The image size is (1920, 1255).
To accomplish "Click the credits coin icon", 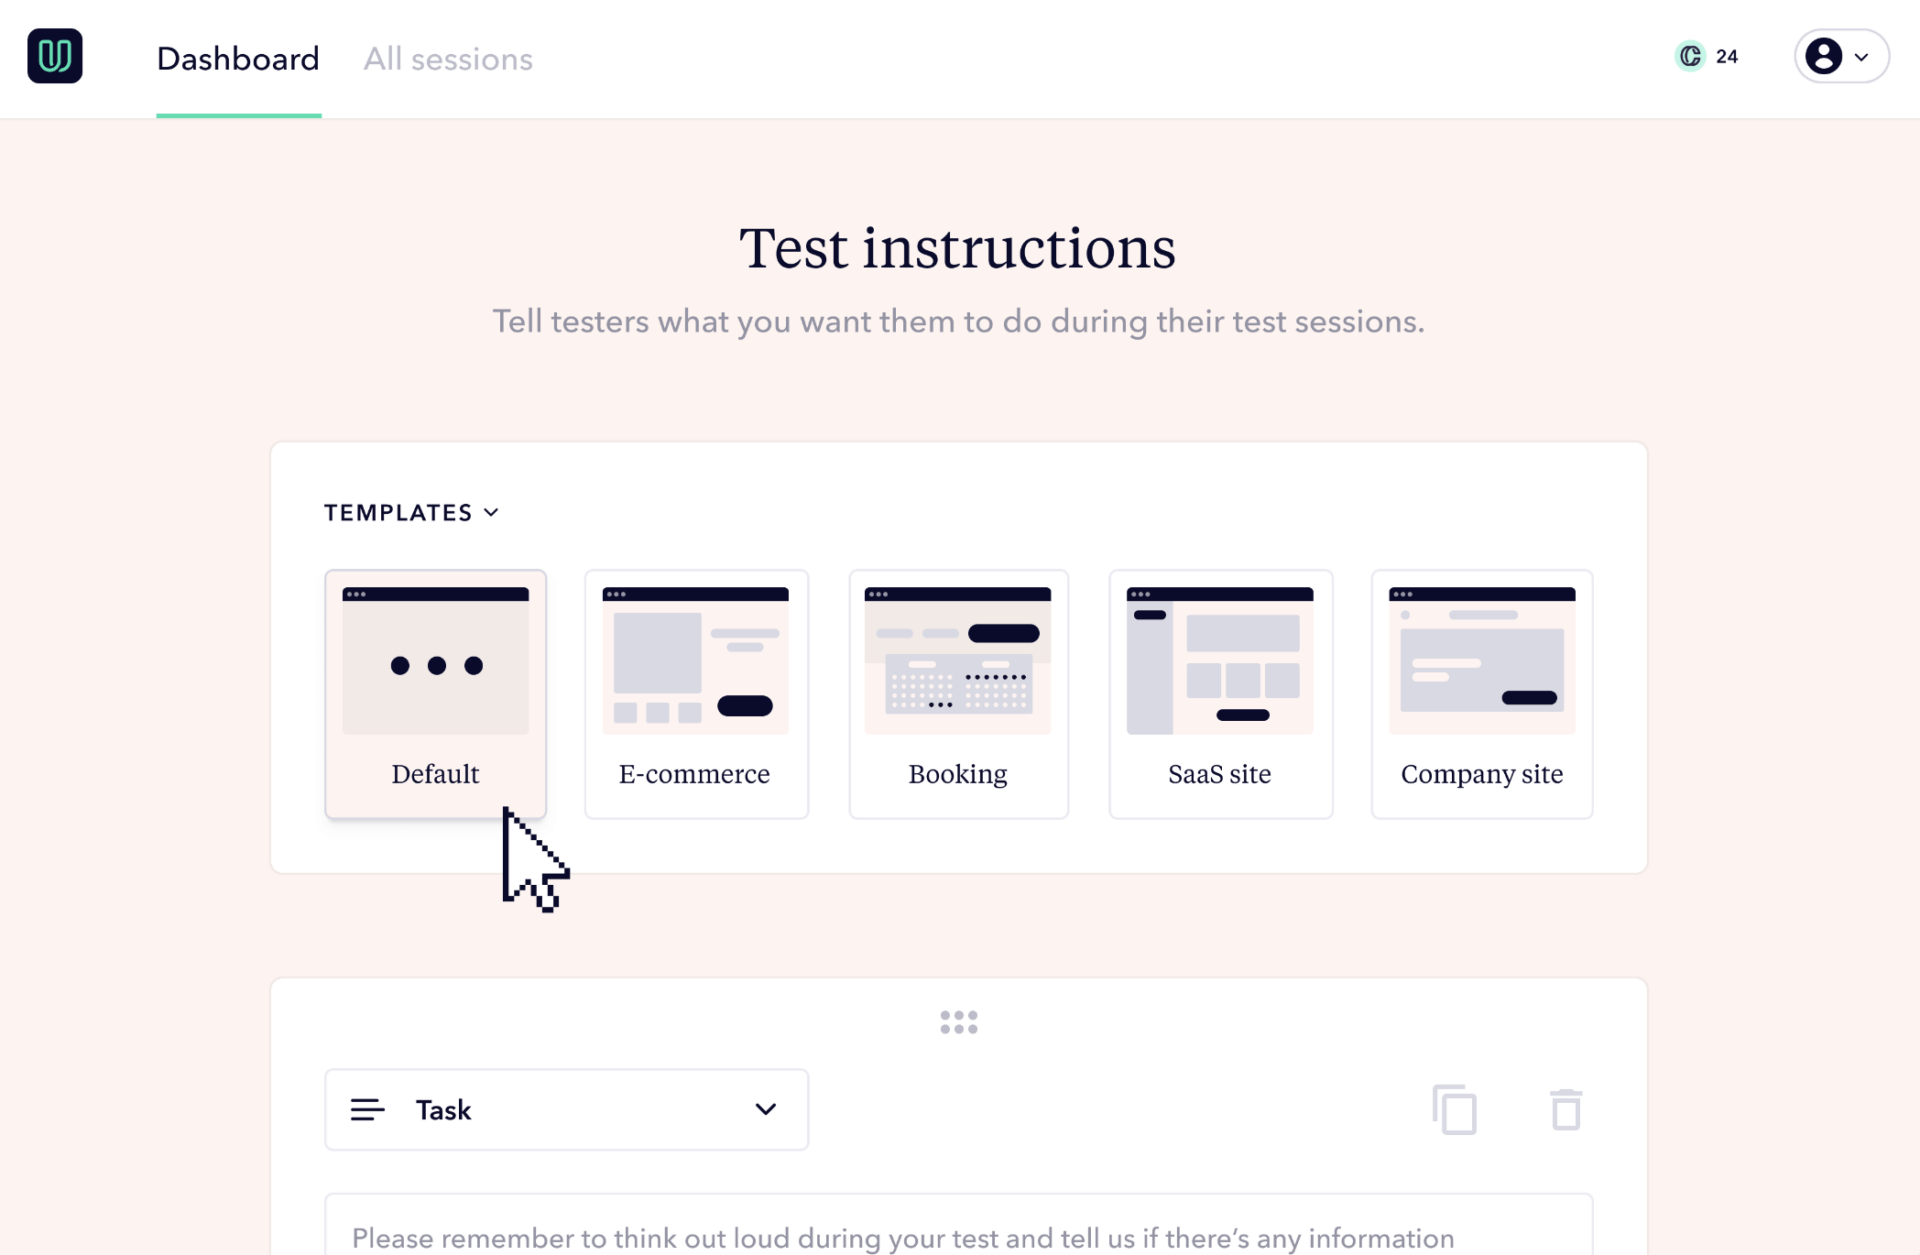I will click(x=1690, y=56).
